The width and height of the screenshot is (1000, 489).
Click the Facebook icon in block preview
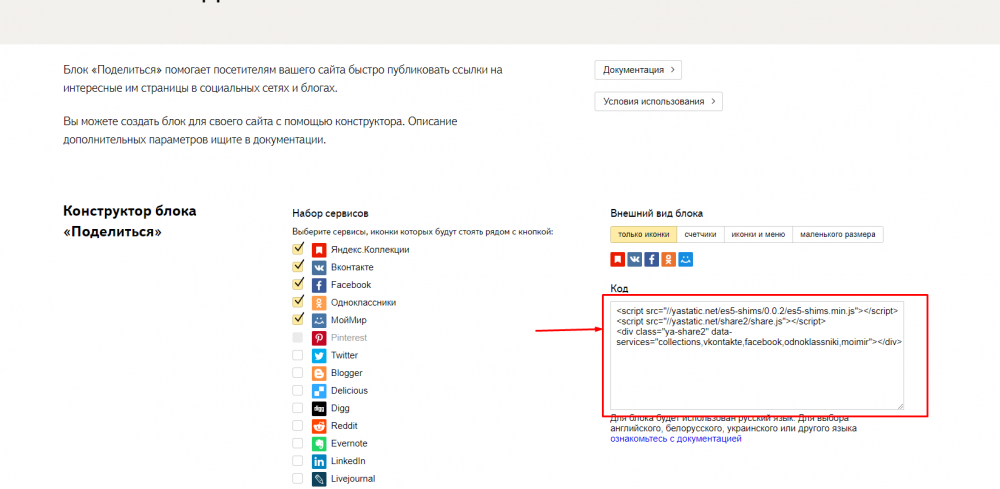pos(652,260)
